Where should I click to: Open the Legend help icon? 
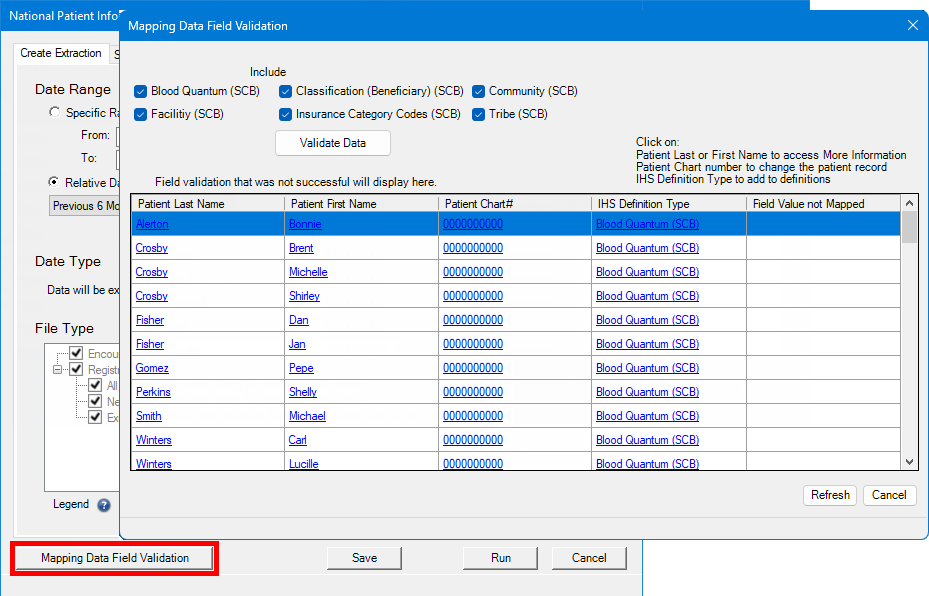tap(104, 505)
